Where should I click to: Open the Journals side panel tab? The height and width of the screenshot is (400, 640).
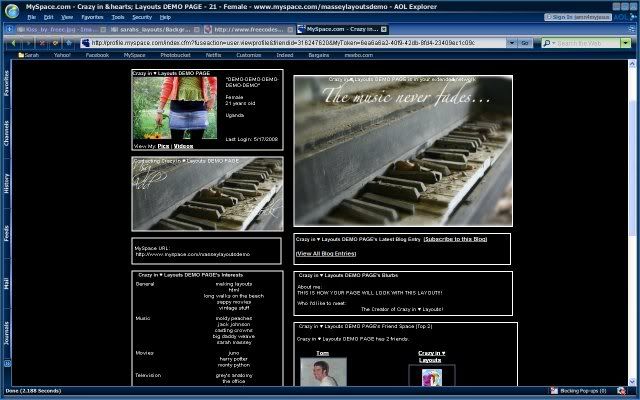tap(7, 333)
